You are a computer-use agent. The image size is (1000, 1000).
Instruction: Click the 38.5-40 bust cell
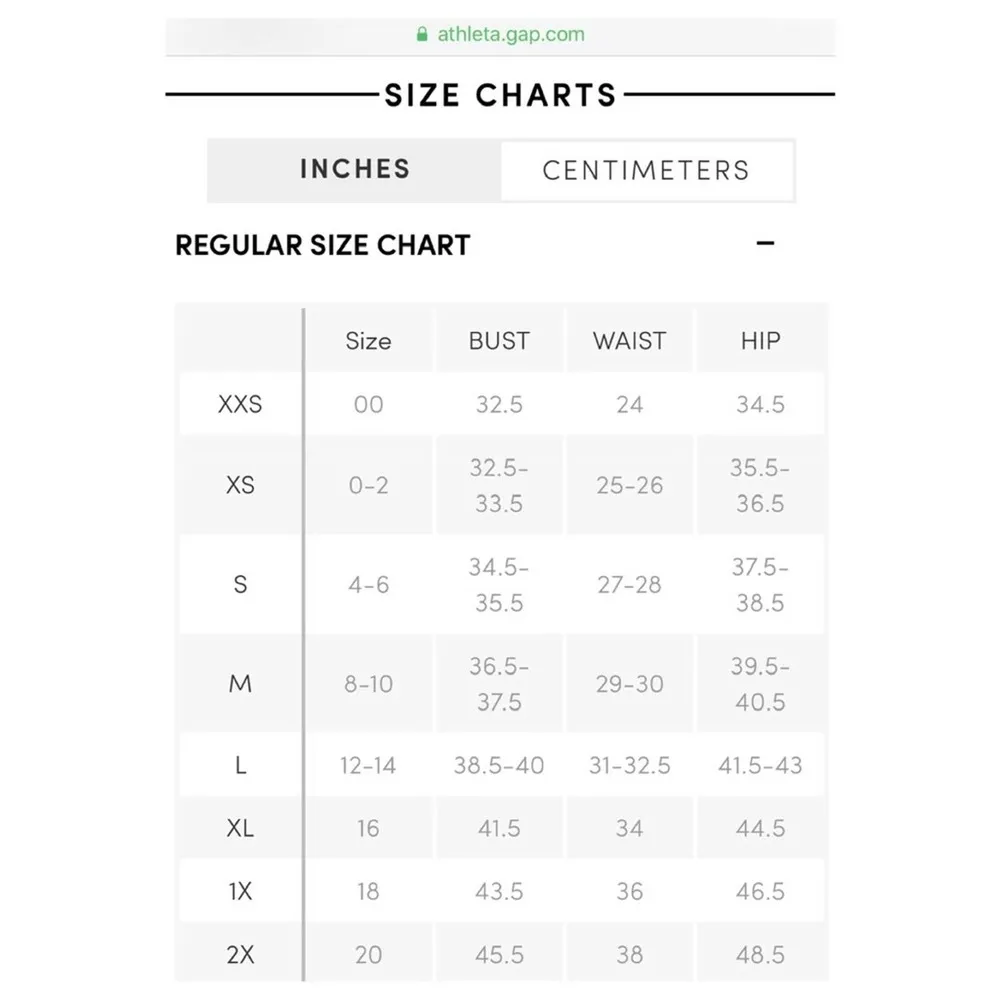pyautogui.click(x=499, y=766)
